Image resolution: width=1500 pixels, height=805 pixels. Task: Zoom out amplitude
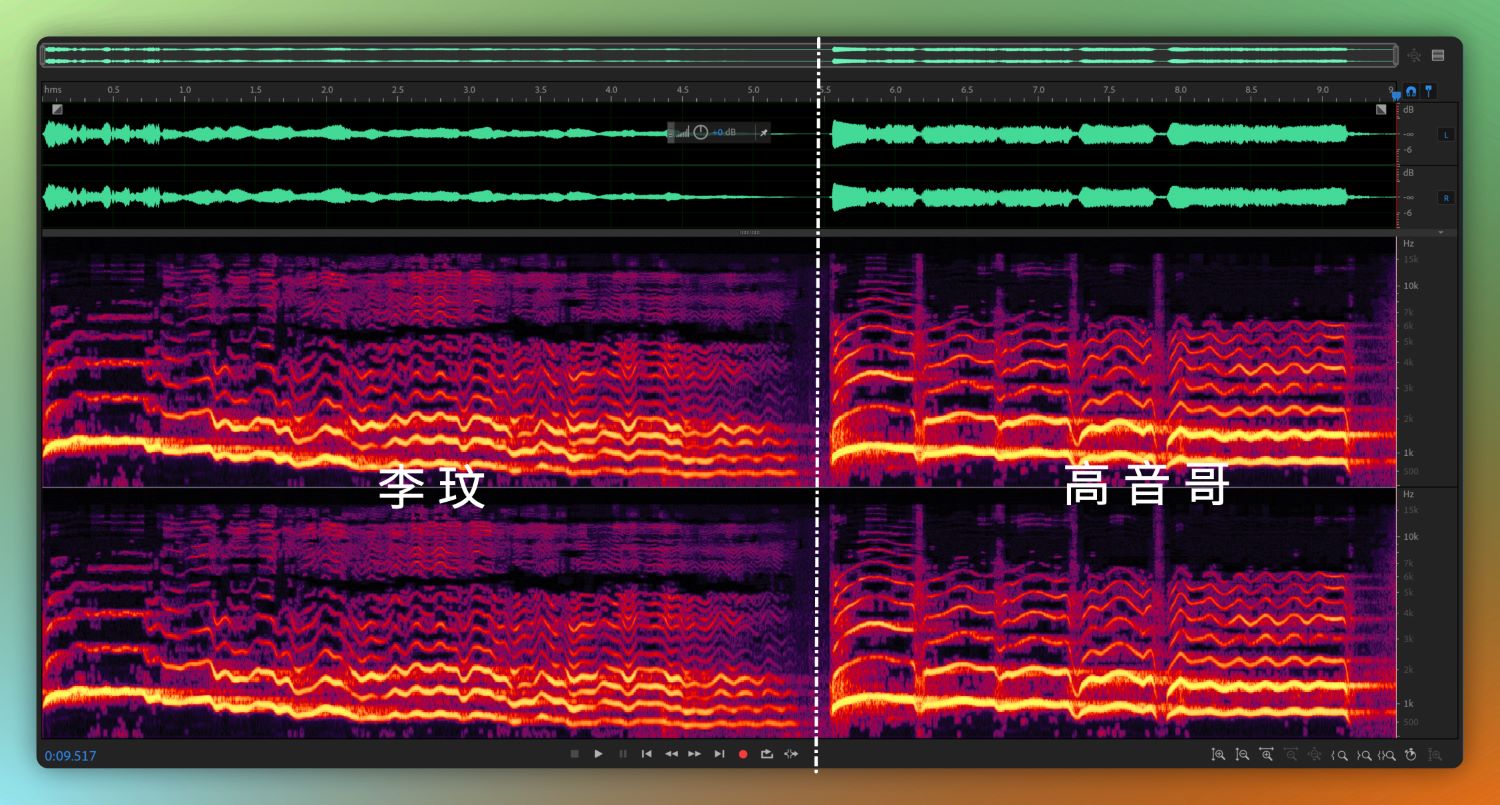(1242, 755)
